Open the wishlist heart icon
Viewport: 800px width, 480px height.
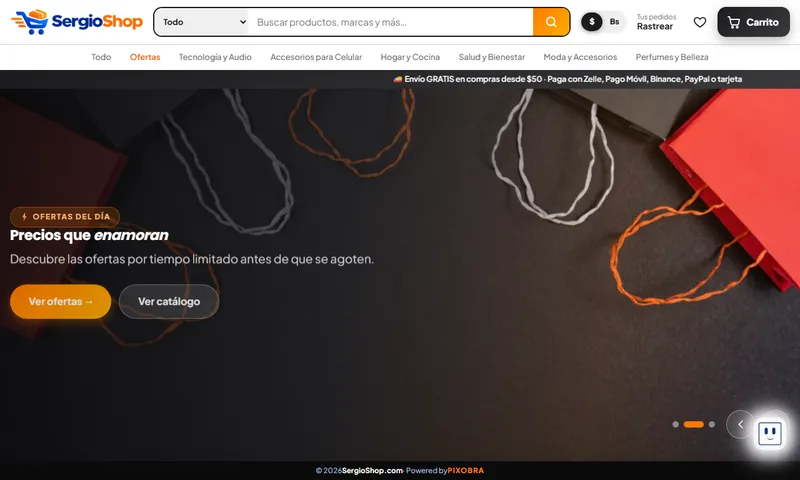coord(699,22)
